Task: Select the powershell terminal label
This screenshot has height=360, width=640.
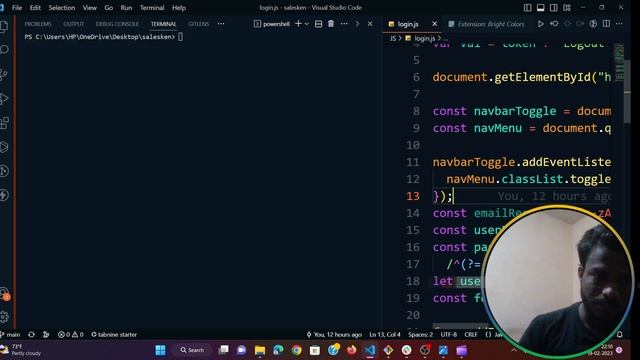Action: click(x=272, y=24)
